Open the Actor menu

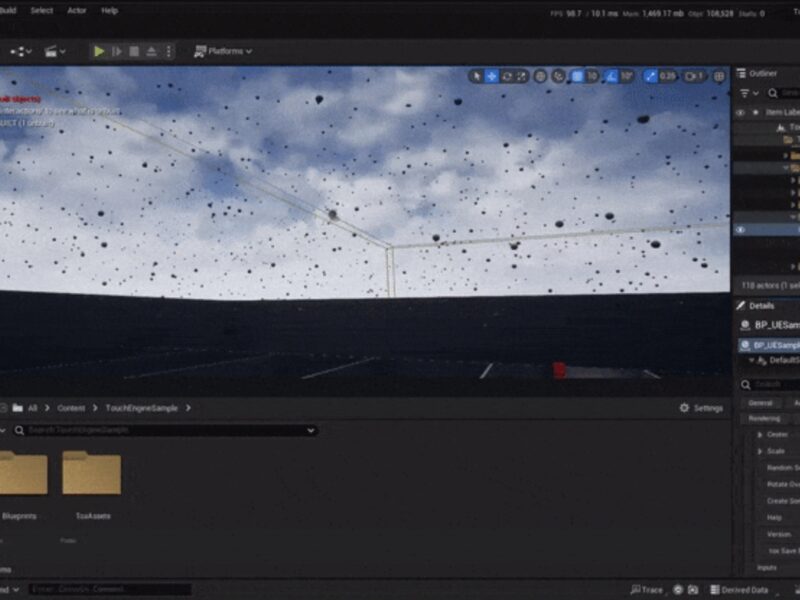pyautogui.click(x=77, y=10)
